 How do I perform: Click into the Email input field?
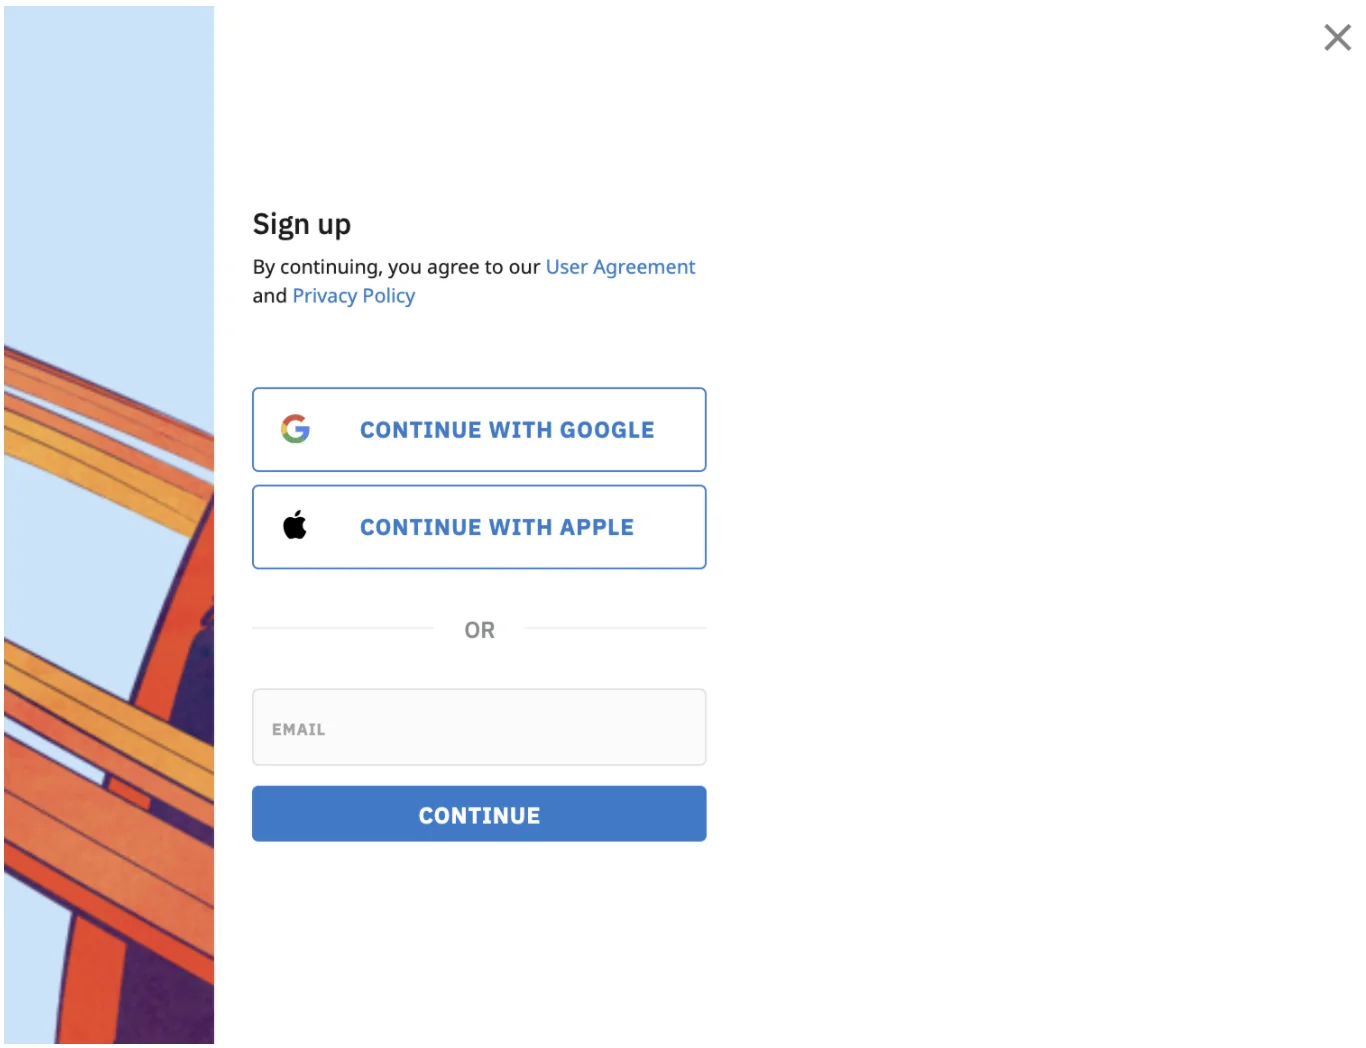click(x=479, y=727)
